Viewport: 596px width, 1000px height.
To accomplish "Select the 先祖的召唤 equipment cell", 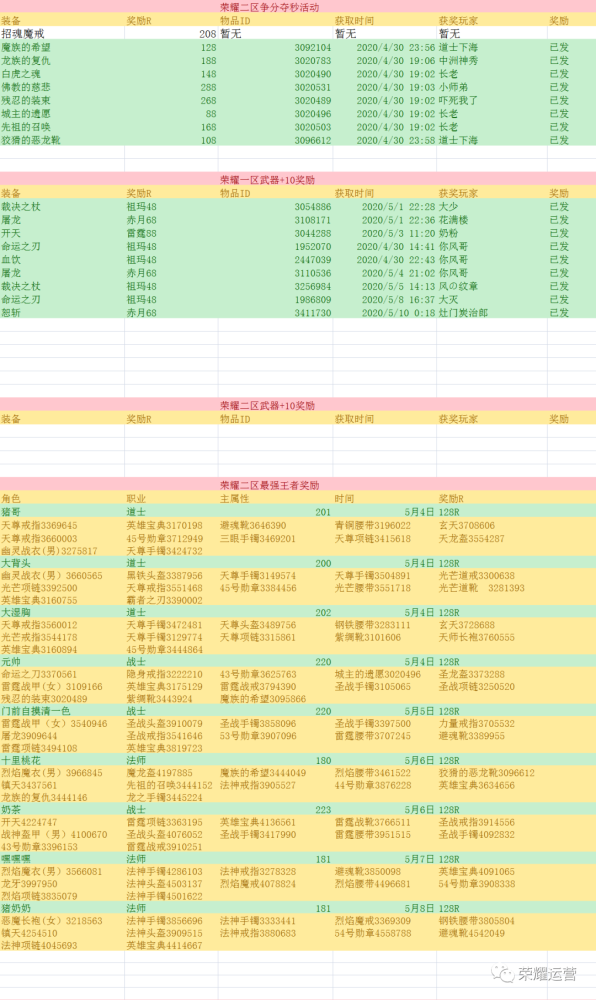I will click(26, 127).
